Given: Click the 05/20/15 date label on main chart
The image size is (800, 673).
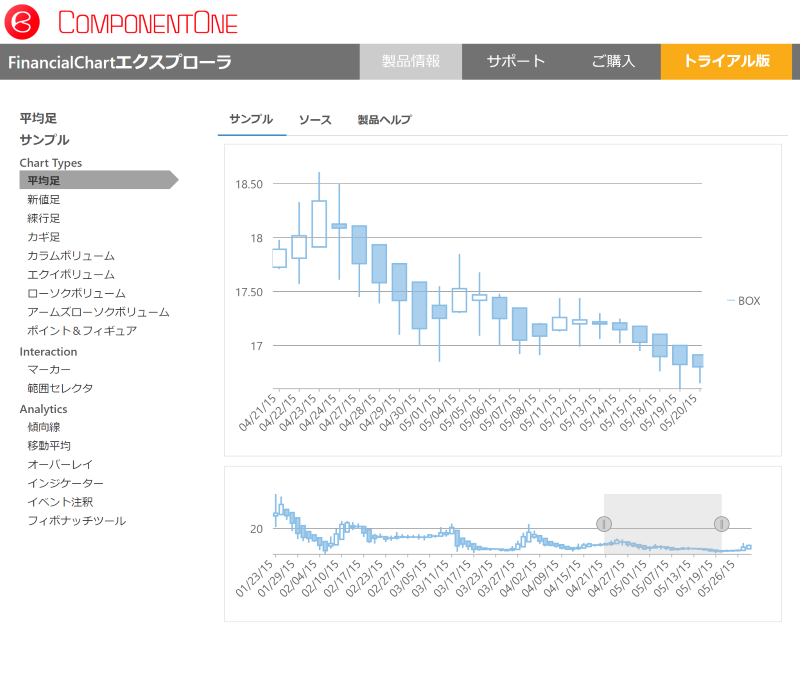Looking at the screenshot, I should 678,413.
